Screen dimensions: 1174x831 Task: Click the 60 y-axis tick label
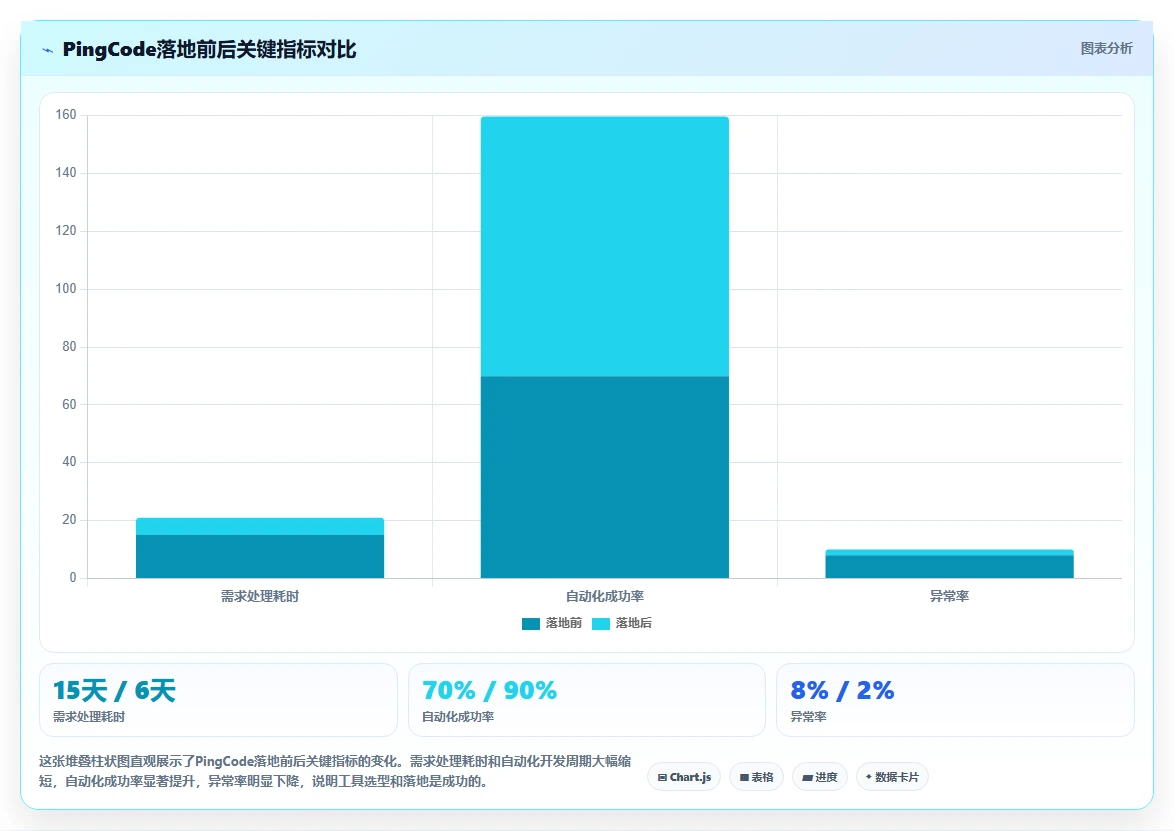pyautogui.click(x=69, y=404)
